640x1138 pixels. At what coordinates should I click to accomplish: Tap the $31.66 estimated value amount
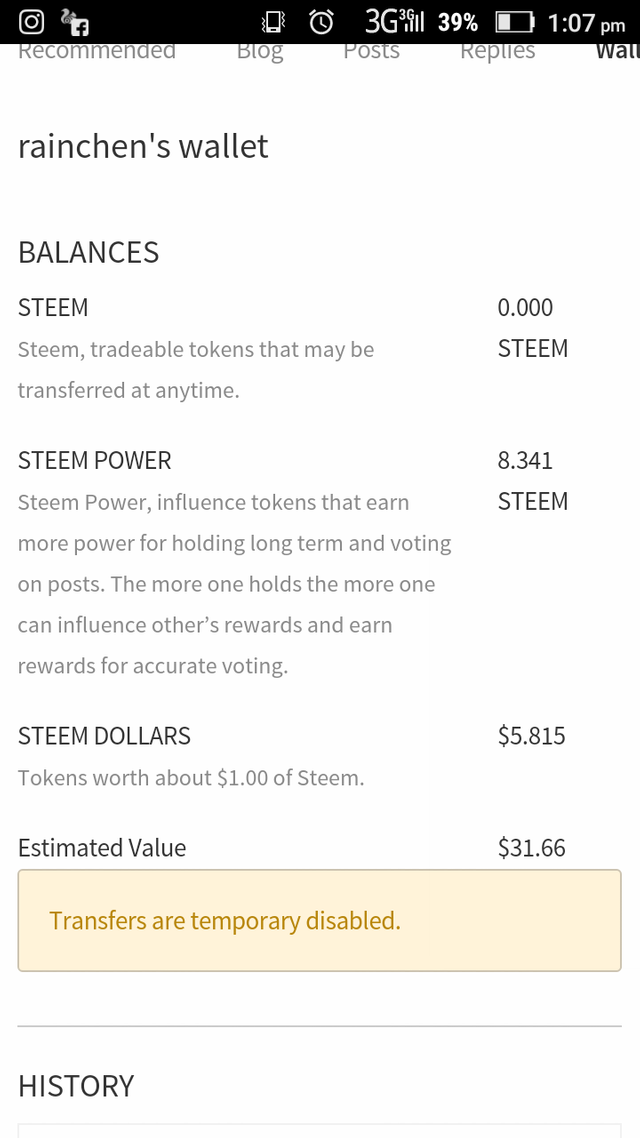click(531, 848)
